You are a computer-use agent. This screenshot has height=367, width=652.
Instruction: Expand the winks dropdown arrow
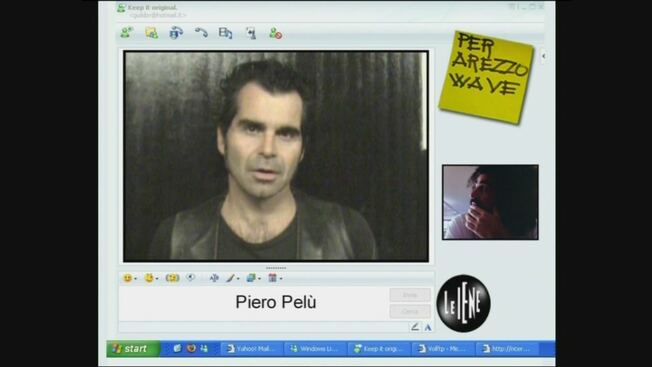click(x=157, y=279)
